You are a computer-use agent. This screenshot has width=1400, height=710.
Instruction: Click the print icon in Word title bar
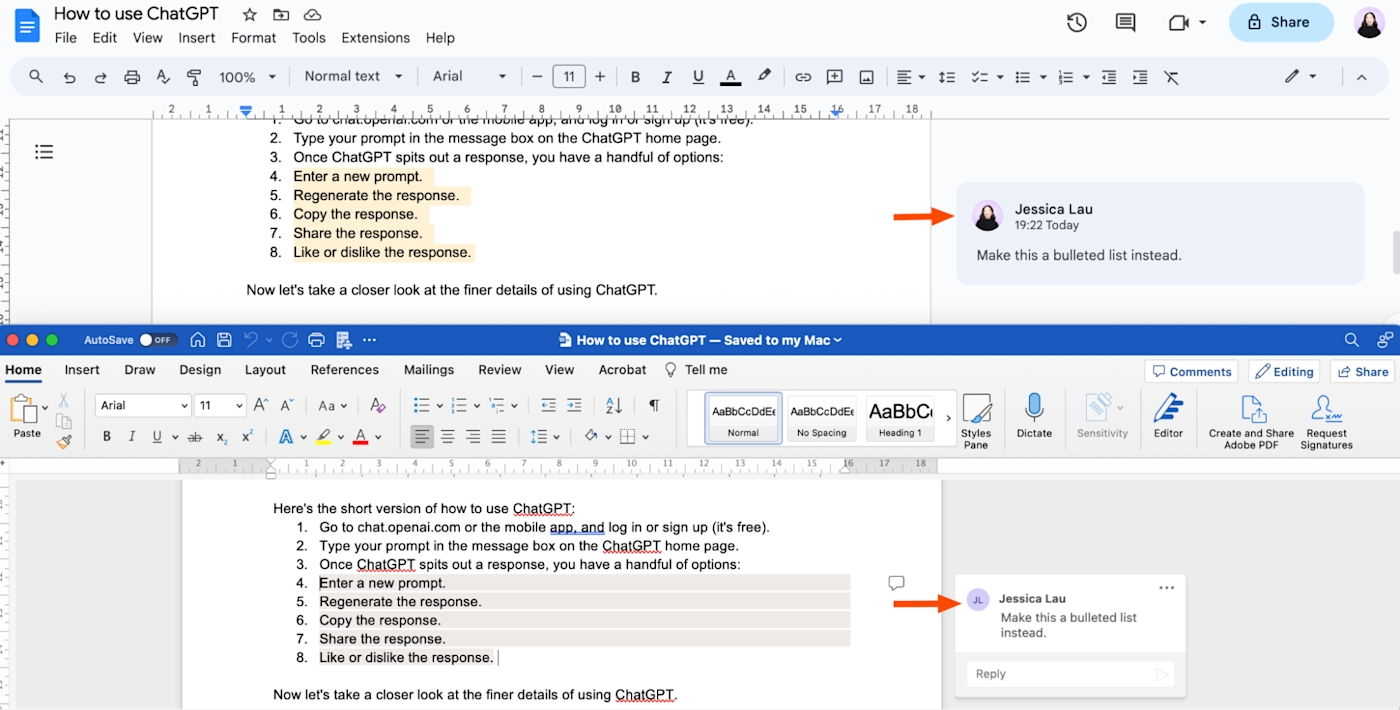click(x=317, y=340)
